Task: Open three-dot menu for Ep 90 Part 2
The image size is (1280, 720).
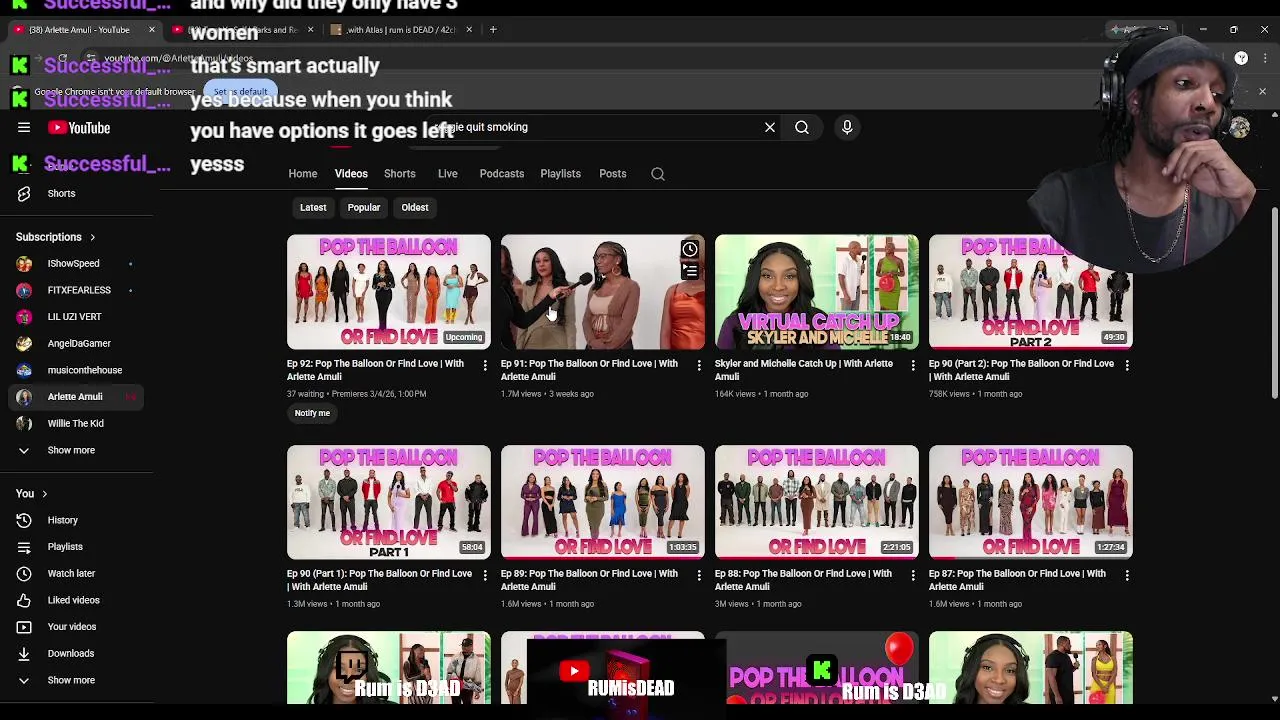Action: (x=1127, y=366)
